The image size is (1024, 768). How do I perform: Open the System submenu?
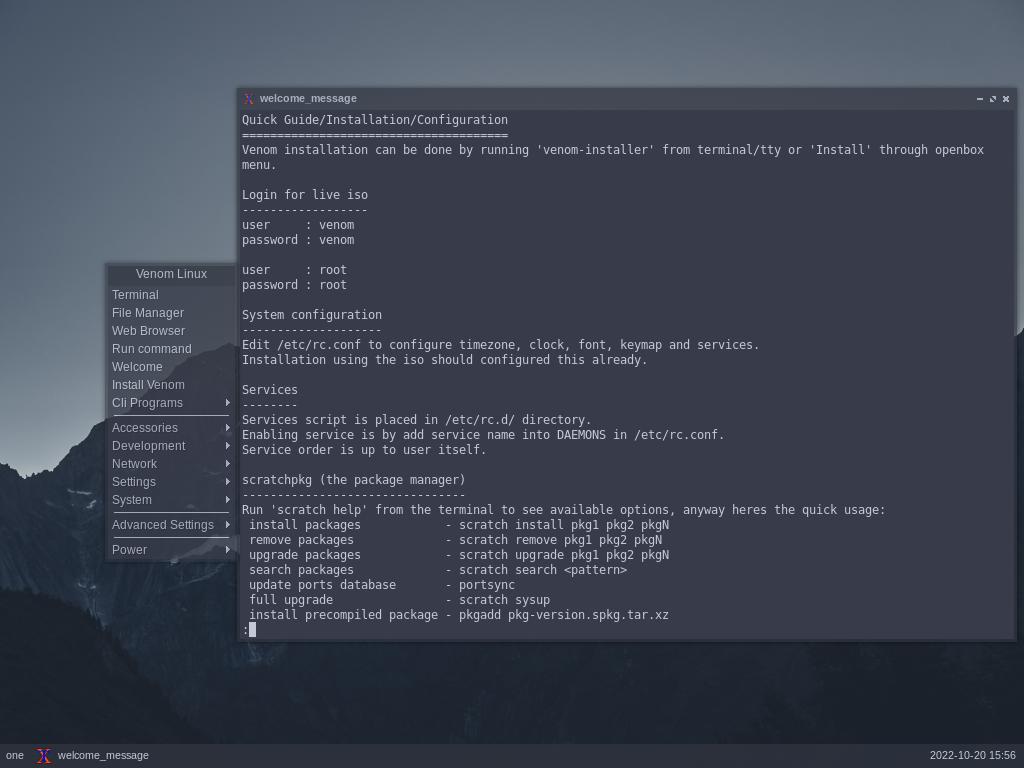pyautogui.click(x=170, y=500)
